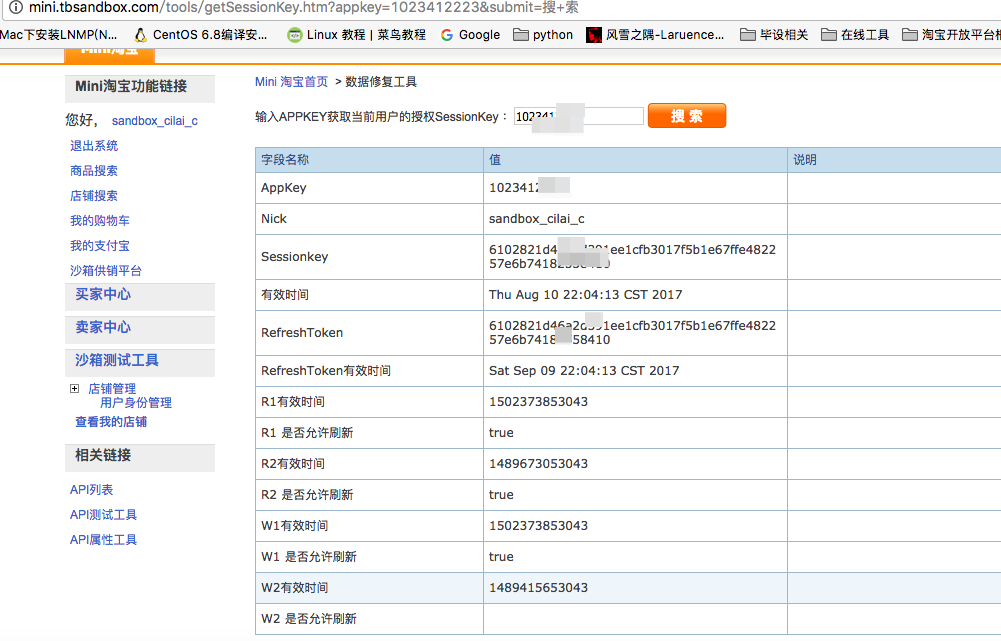The width and height of the screenshot is (1001, 641).
Task: Select the W1有效时间 value 1502373853043
Action: pos(538,525)
